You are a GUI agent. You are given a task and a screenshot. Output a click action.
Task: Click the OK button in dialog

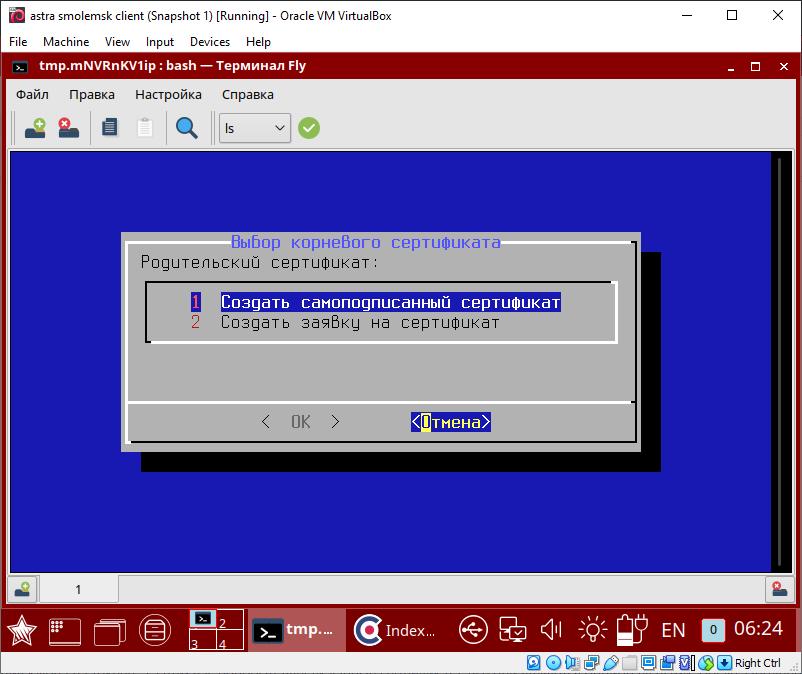pos(300,422)
